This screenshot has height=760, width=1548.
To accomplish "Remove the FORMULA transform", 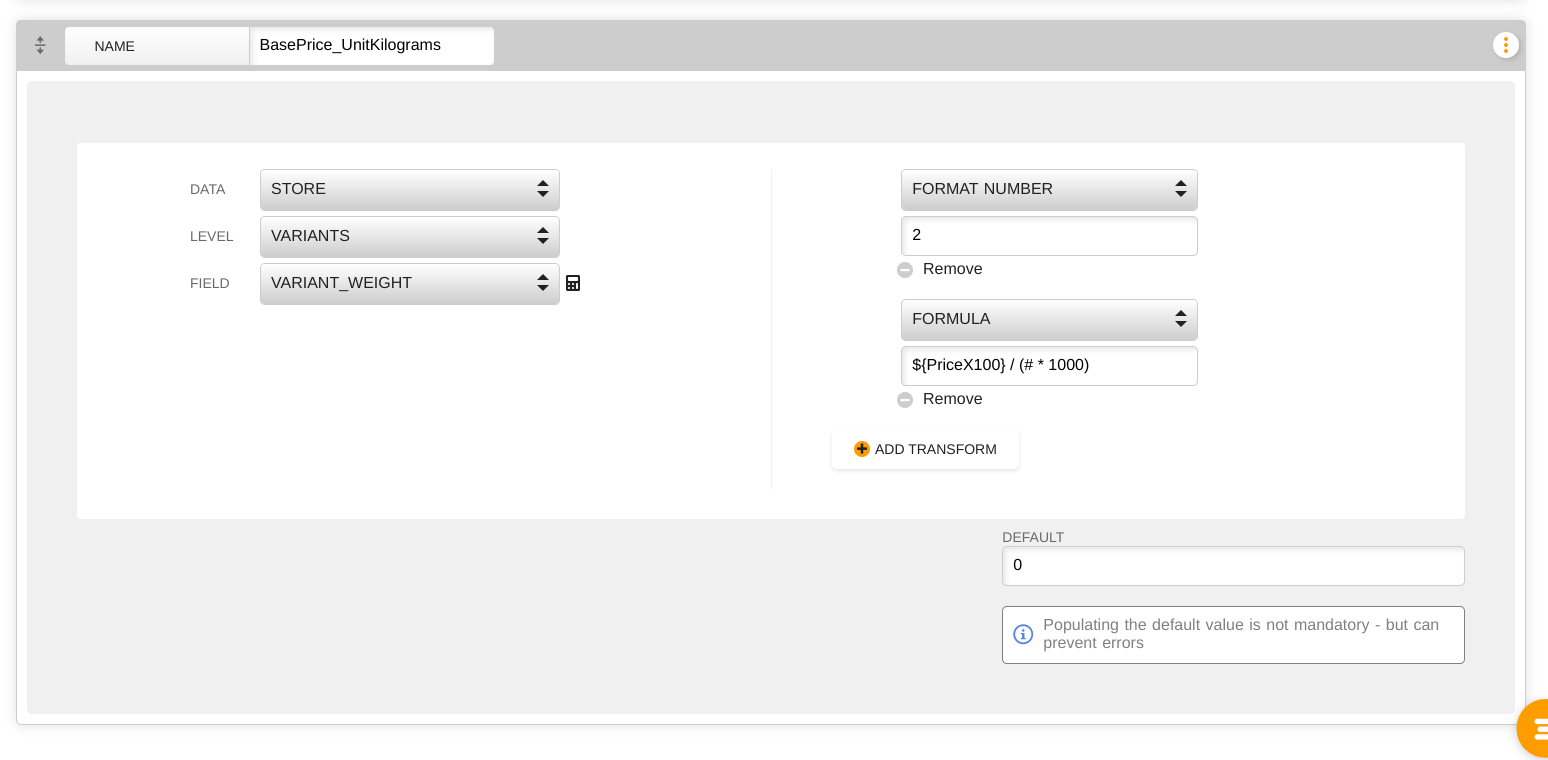I will coord(952,399).
